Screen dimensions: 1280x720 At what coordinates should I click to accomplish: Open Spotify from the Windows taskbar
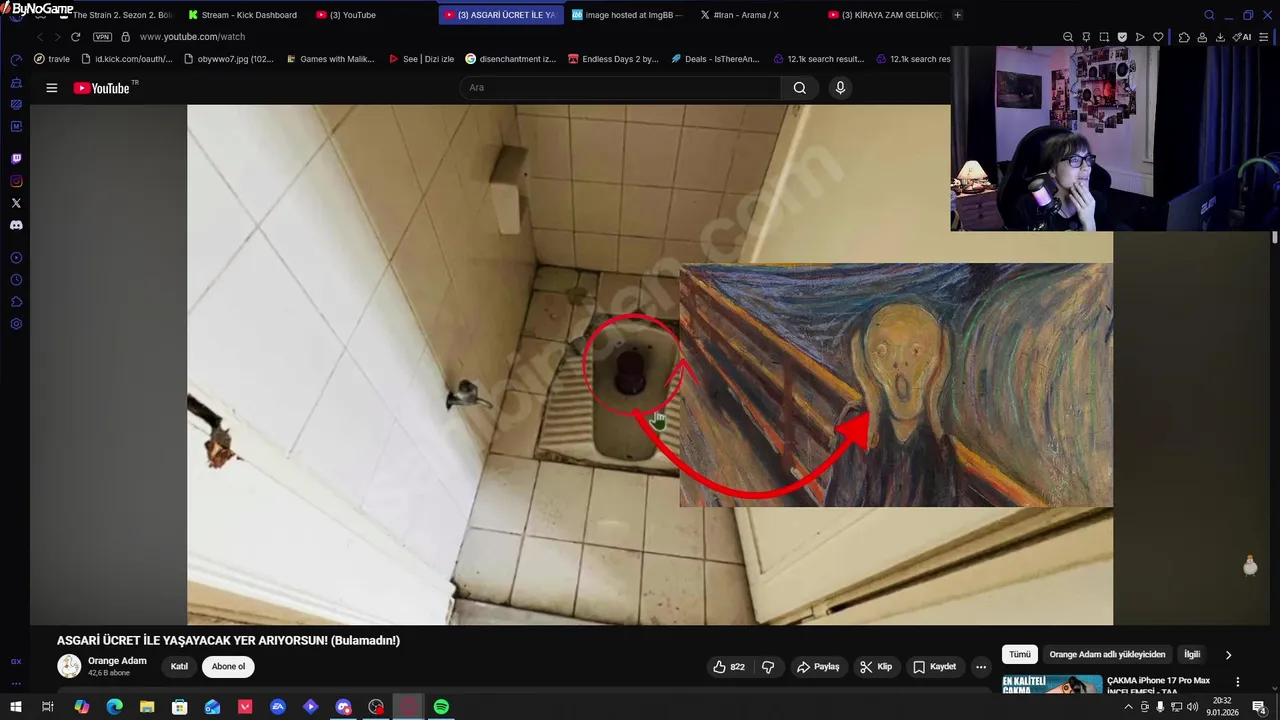(x=441, y=707)
